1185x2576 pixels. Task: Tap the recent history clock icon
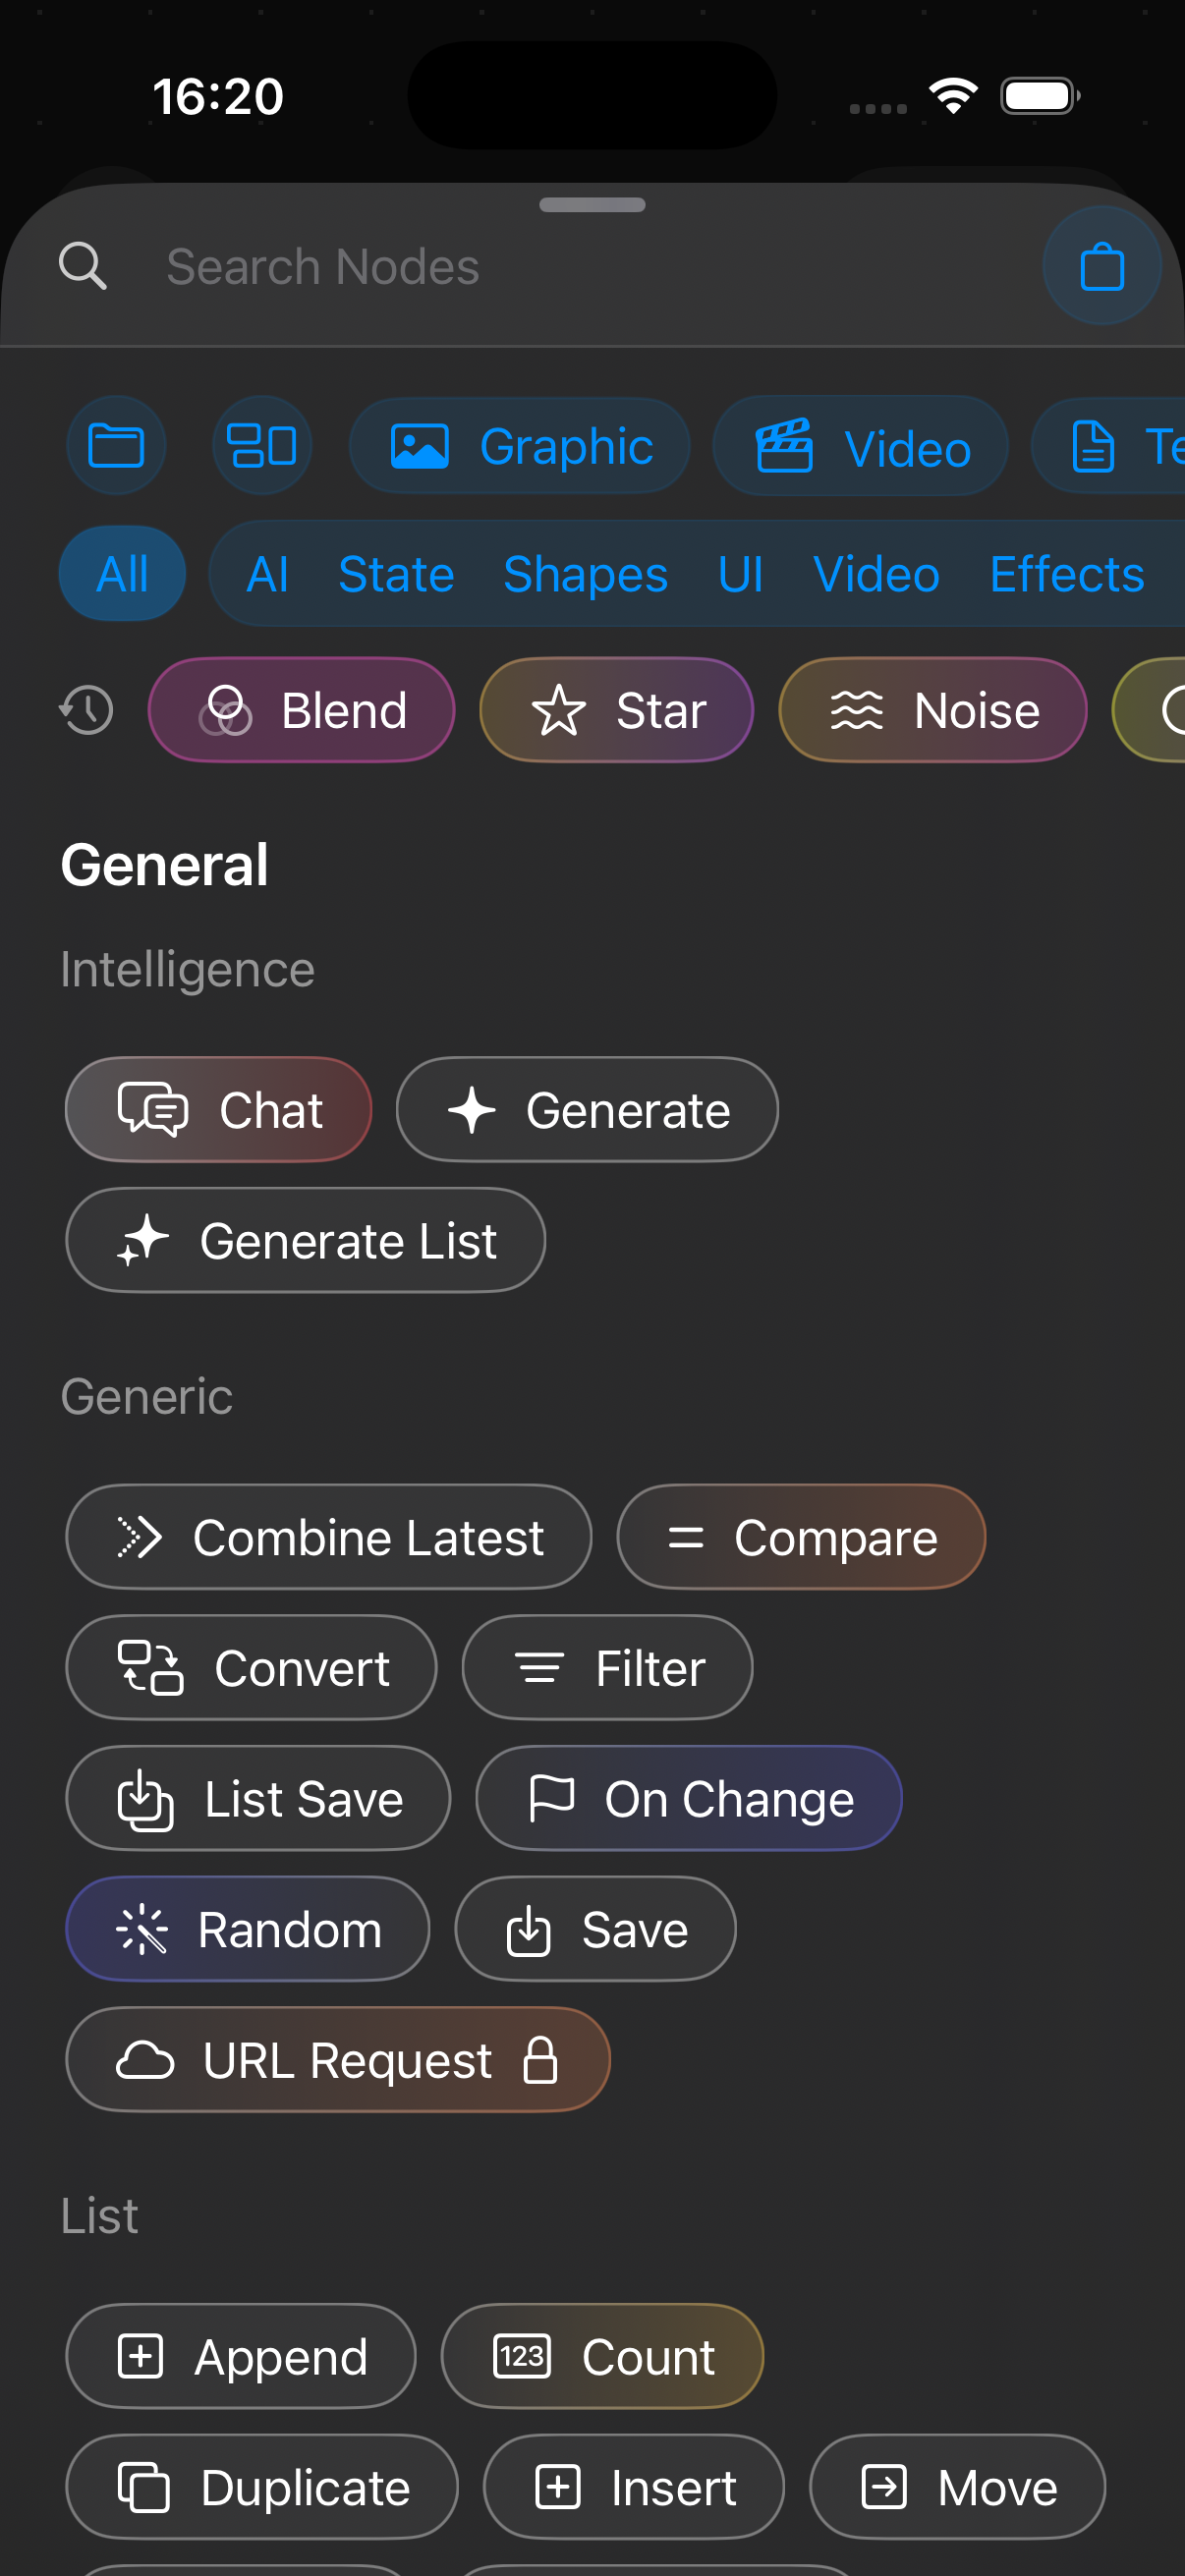point(87,710)
